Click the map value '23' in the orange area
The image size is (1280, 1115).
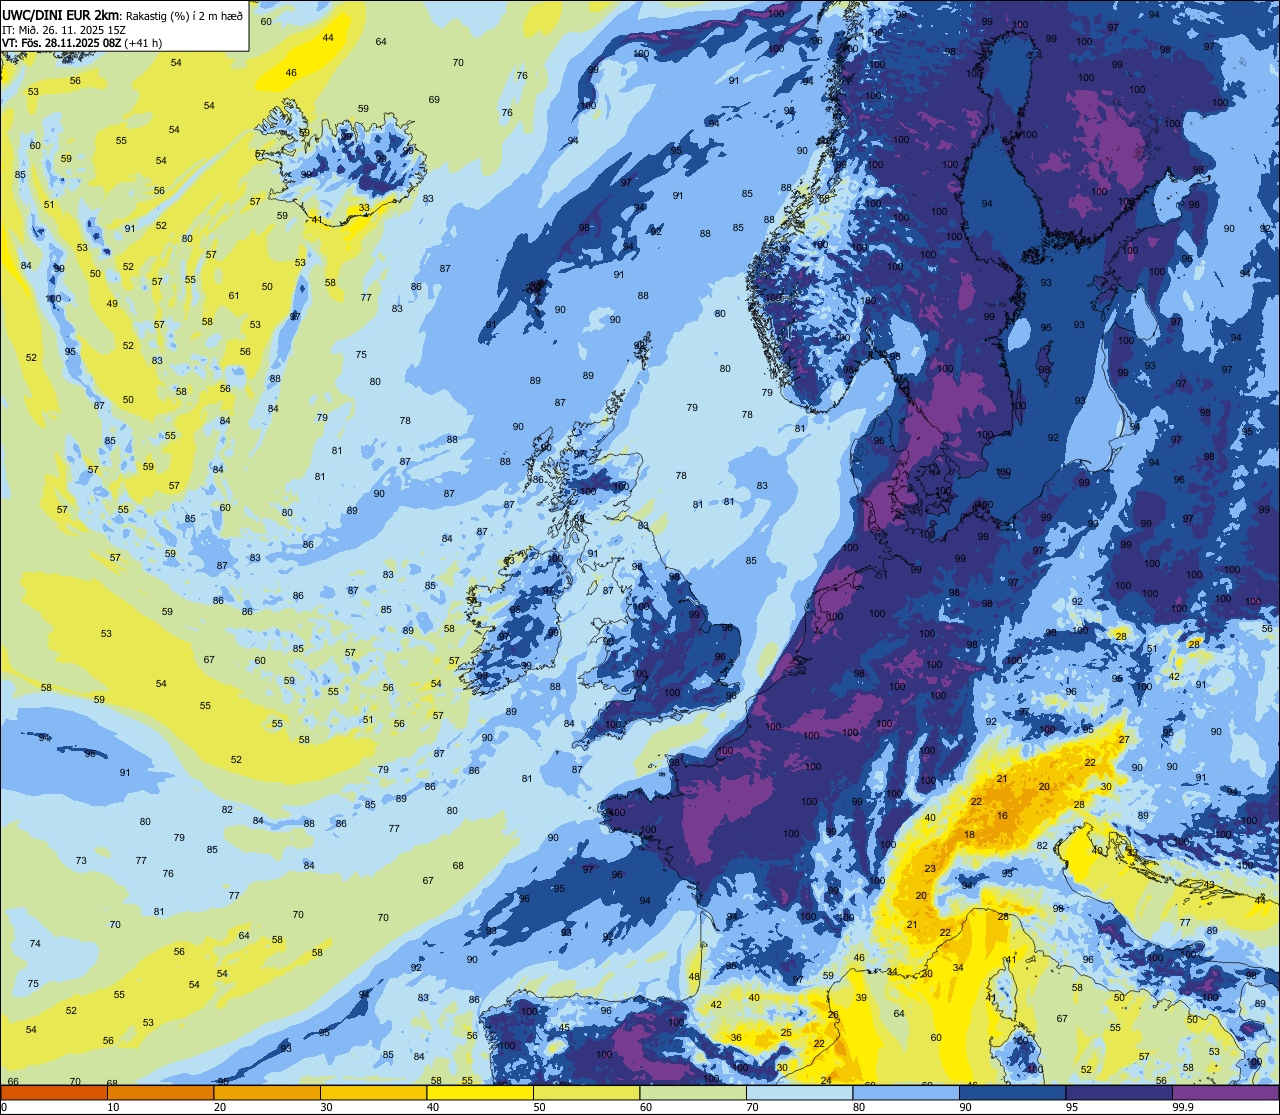click(x=930, y=869)
